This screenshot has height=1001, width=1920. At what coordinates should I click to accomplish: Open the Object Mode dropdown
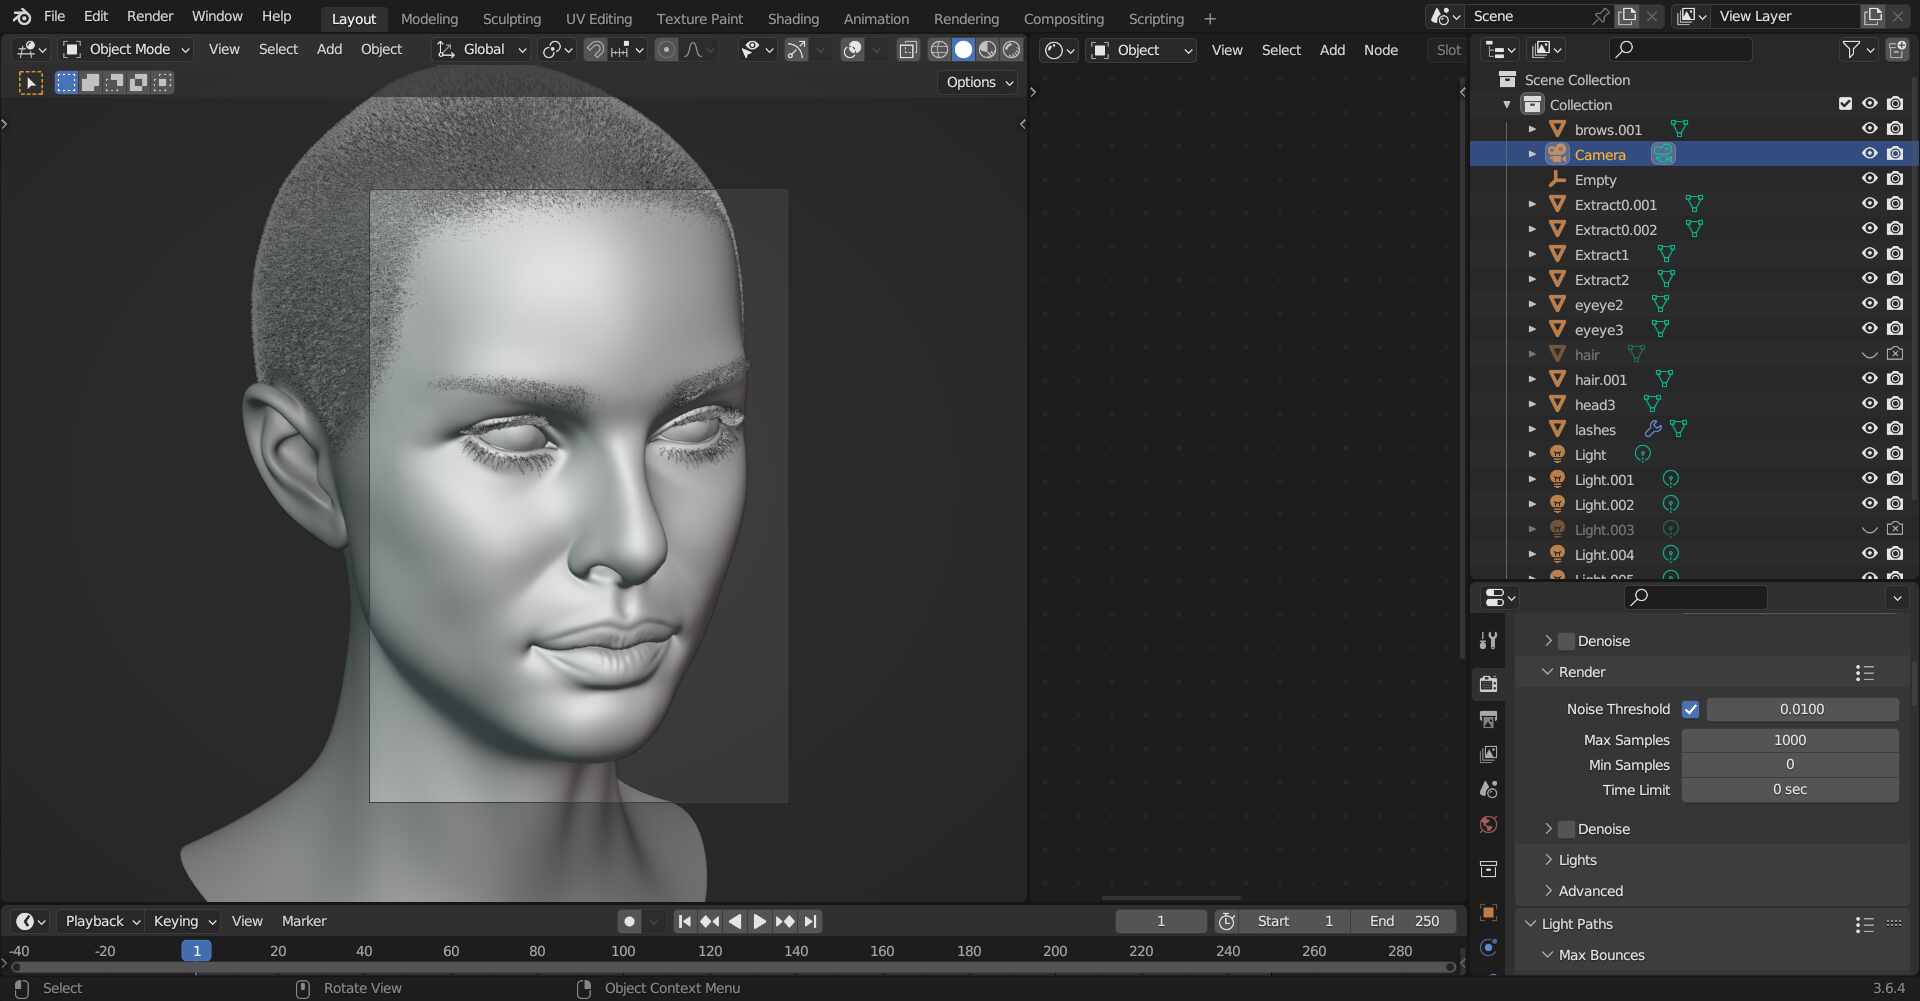click(126, 49)
